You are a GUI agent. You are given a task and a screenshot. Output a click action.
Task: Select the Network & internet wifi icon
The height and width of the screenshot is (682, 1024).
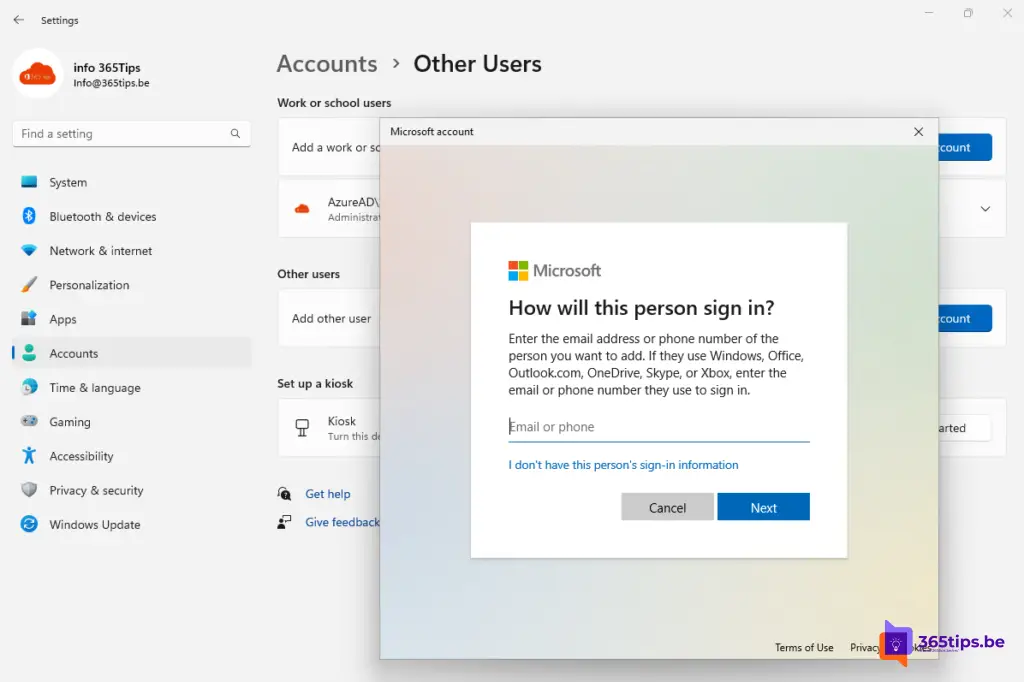(29, 251)
